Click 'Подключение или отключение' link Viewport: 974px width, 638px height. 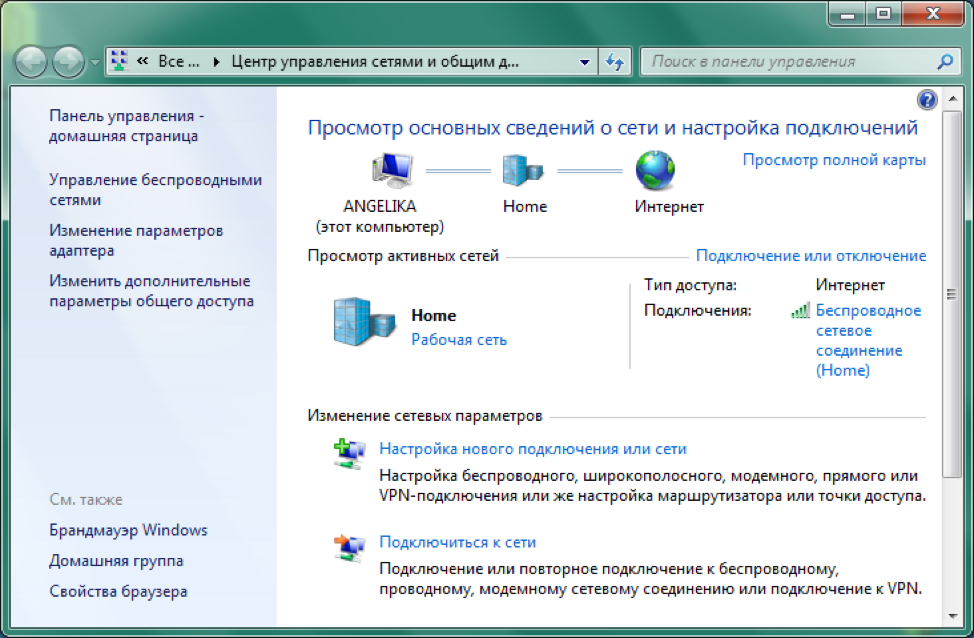[811, 256]
